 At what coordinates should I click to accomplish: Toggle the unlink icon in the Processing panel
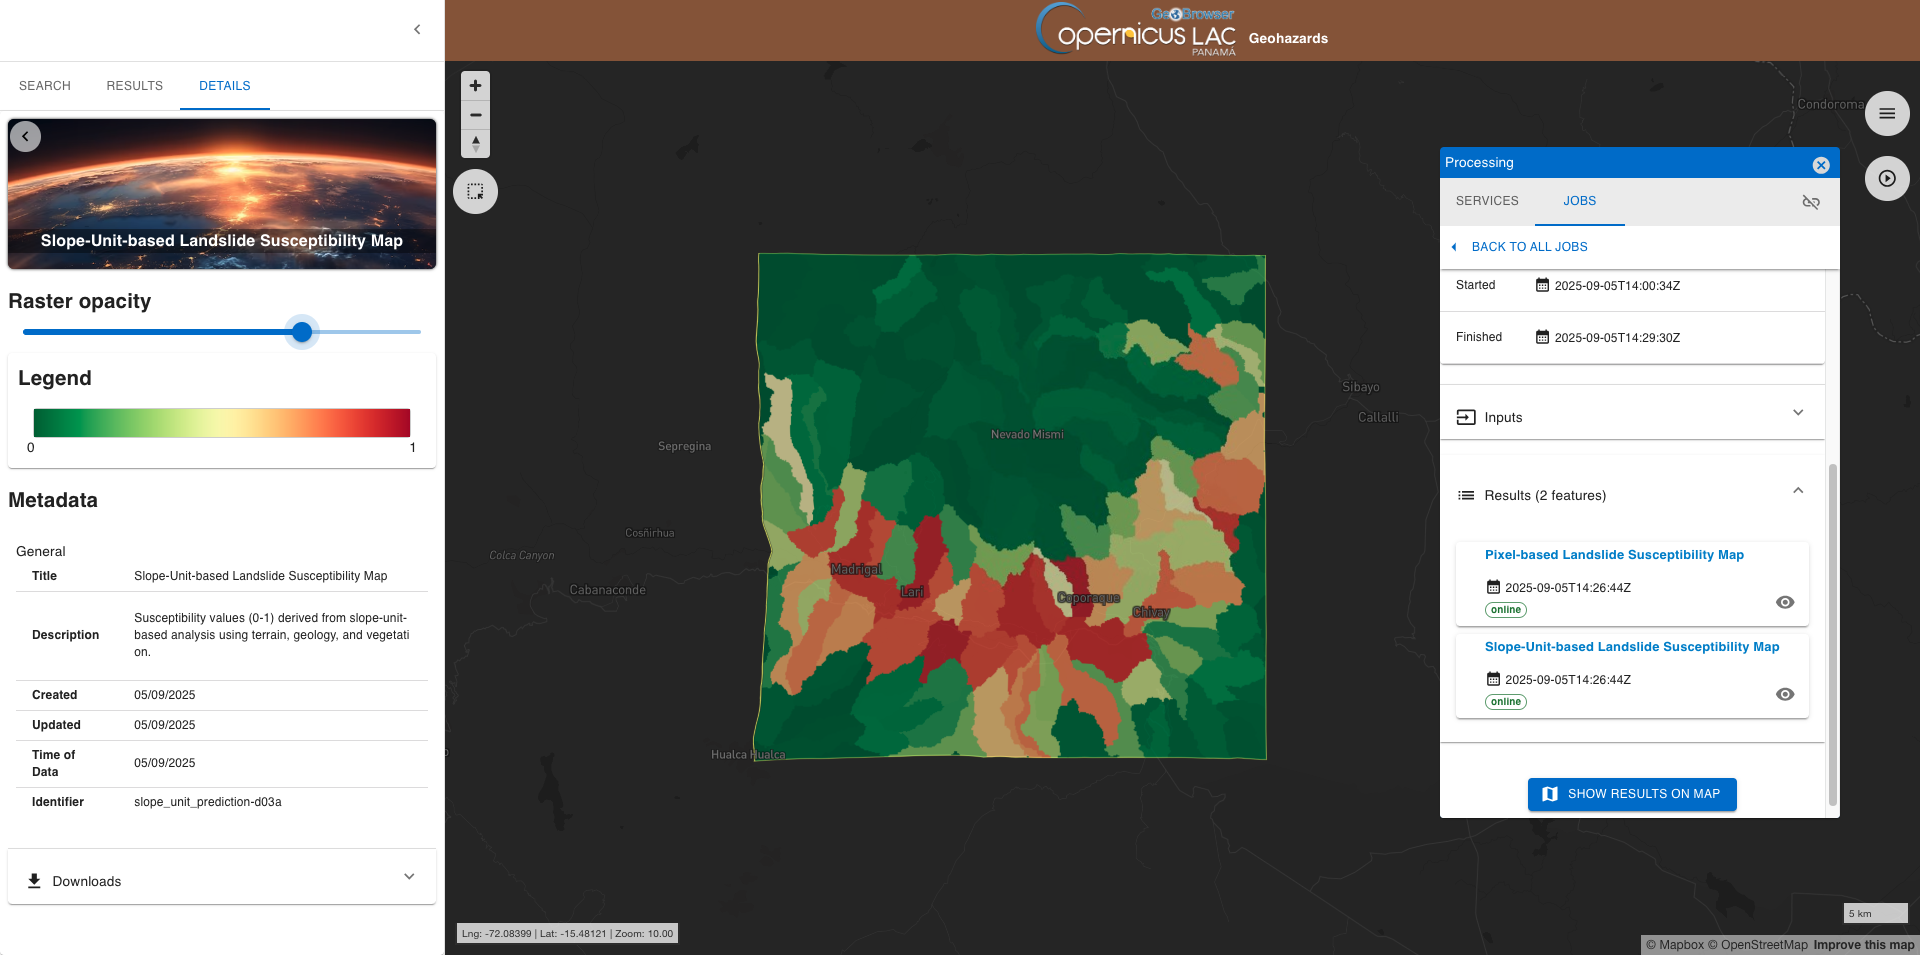(x=1810, y=202)
